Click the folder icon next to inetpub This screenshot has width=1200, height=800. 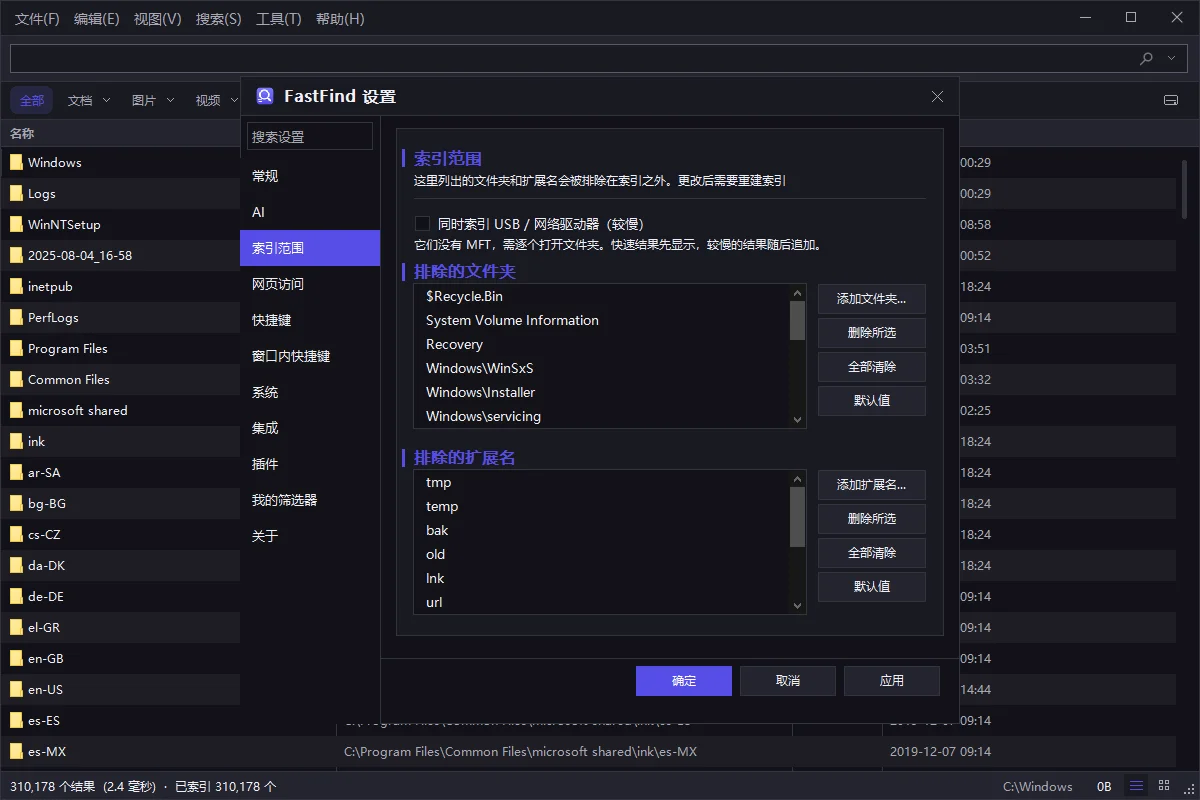pos(16,286)
